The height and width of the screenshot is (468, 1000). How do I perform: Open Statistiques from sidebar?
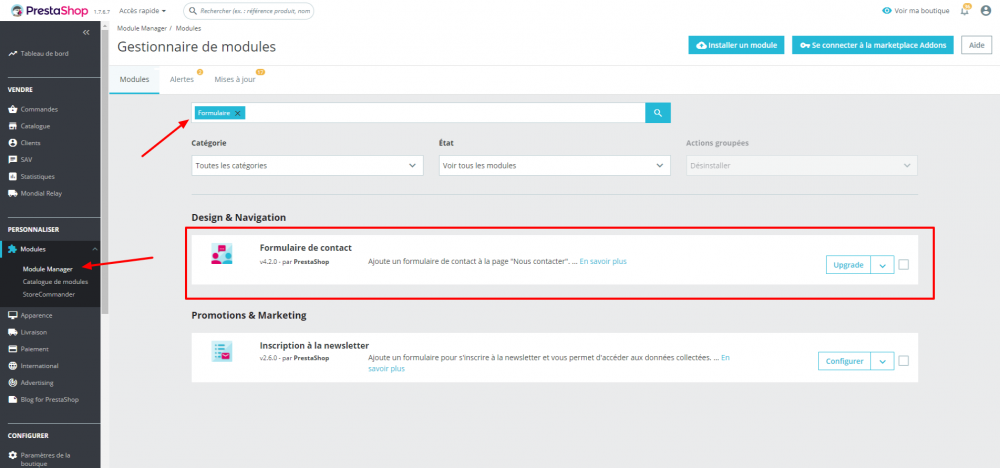31,177
